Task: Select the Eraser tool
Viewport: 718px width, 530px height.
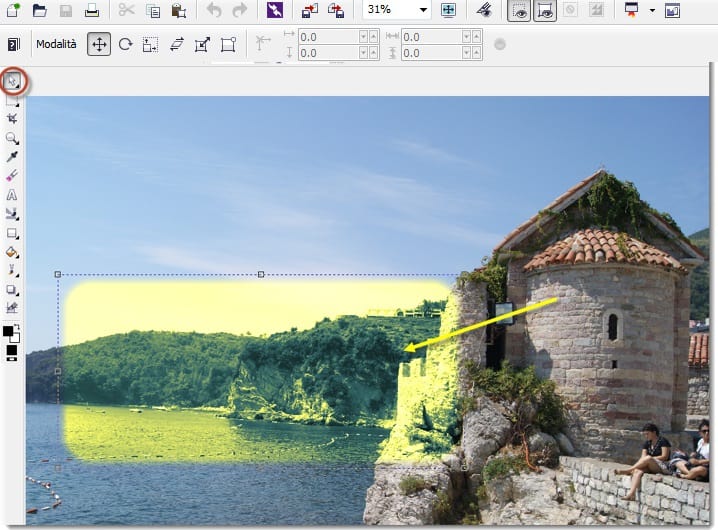Action: pyautogui.click(x=12, y=176)
